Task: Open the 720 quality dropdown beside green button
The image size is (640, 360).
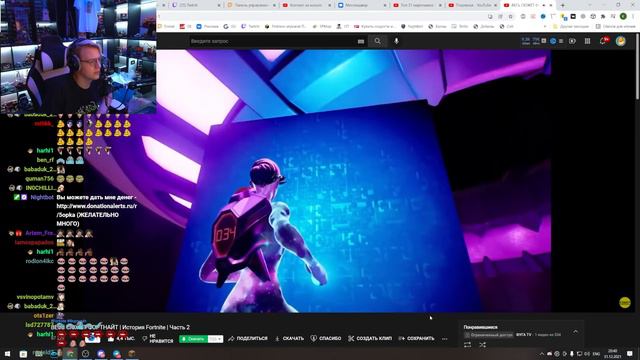Action: tap(216, 339)
